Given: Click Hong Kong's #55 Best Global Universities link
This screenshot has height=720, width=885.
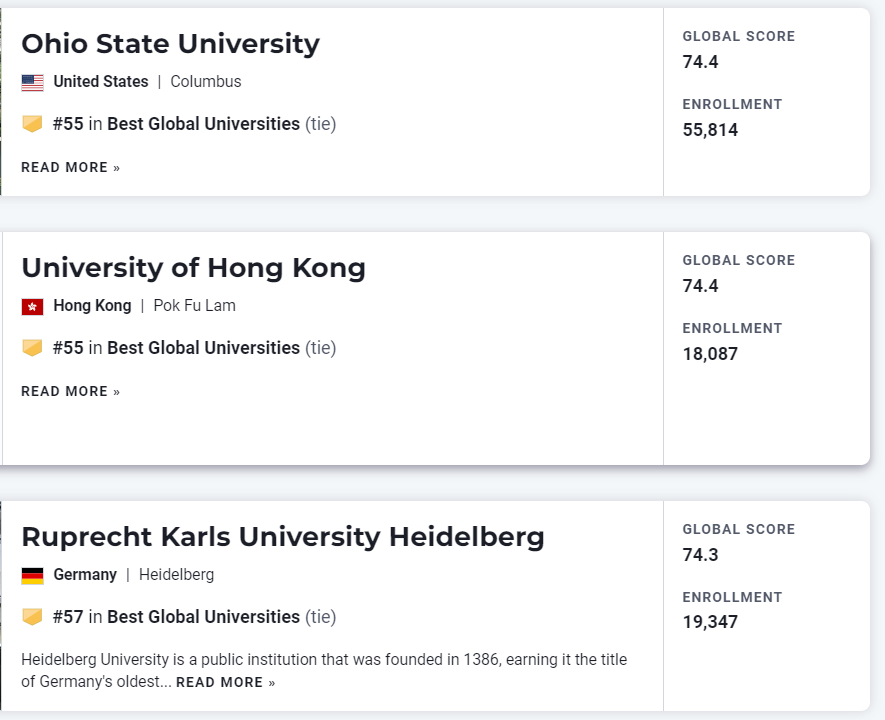Looking at the screenshot, I should (177, 348).
